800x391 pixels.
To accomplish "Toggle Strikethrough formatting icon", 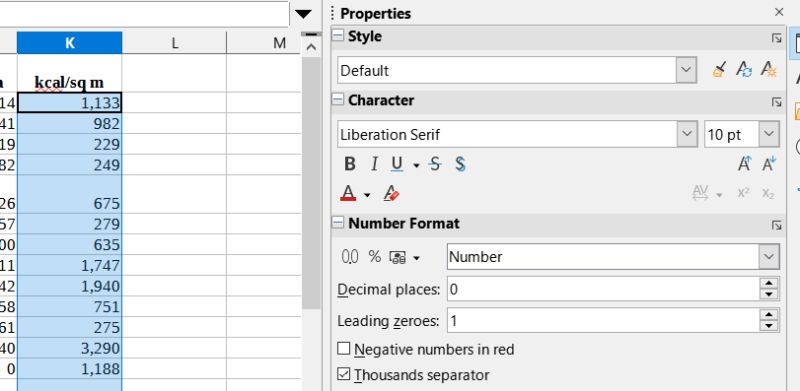I will [435, 164].
